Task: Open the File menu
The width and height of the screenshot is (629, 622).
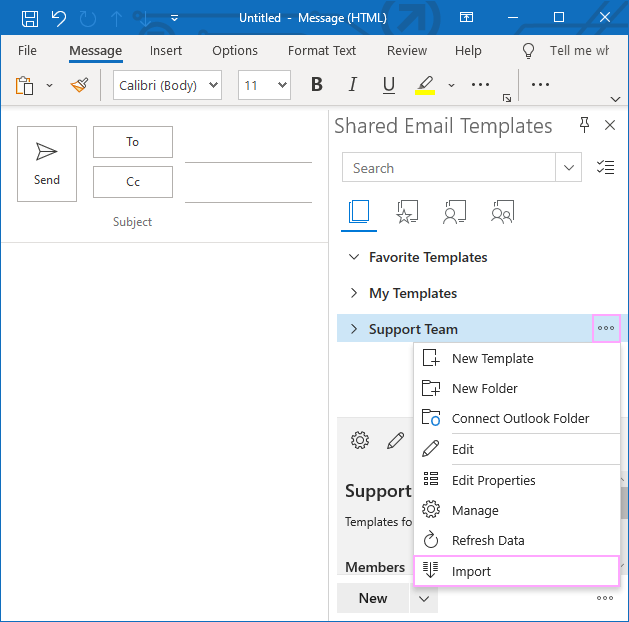Action: click(x=27, y=51)
